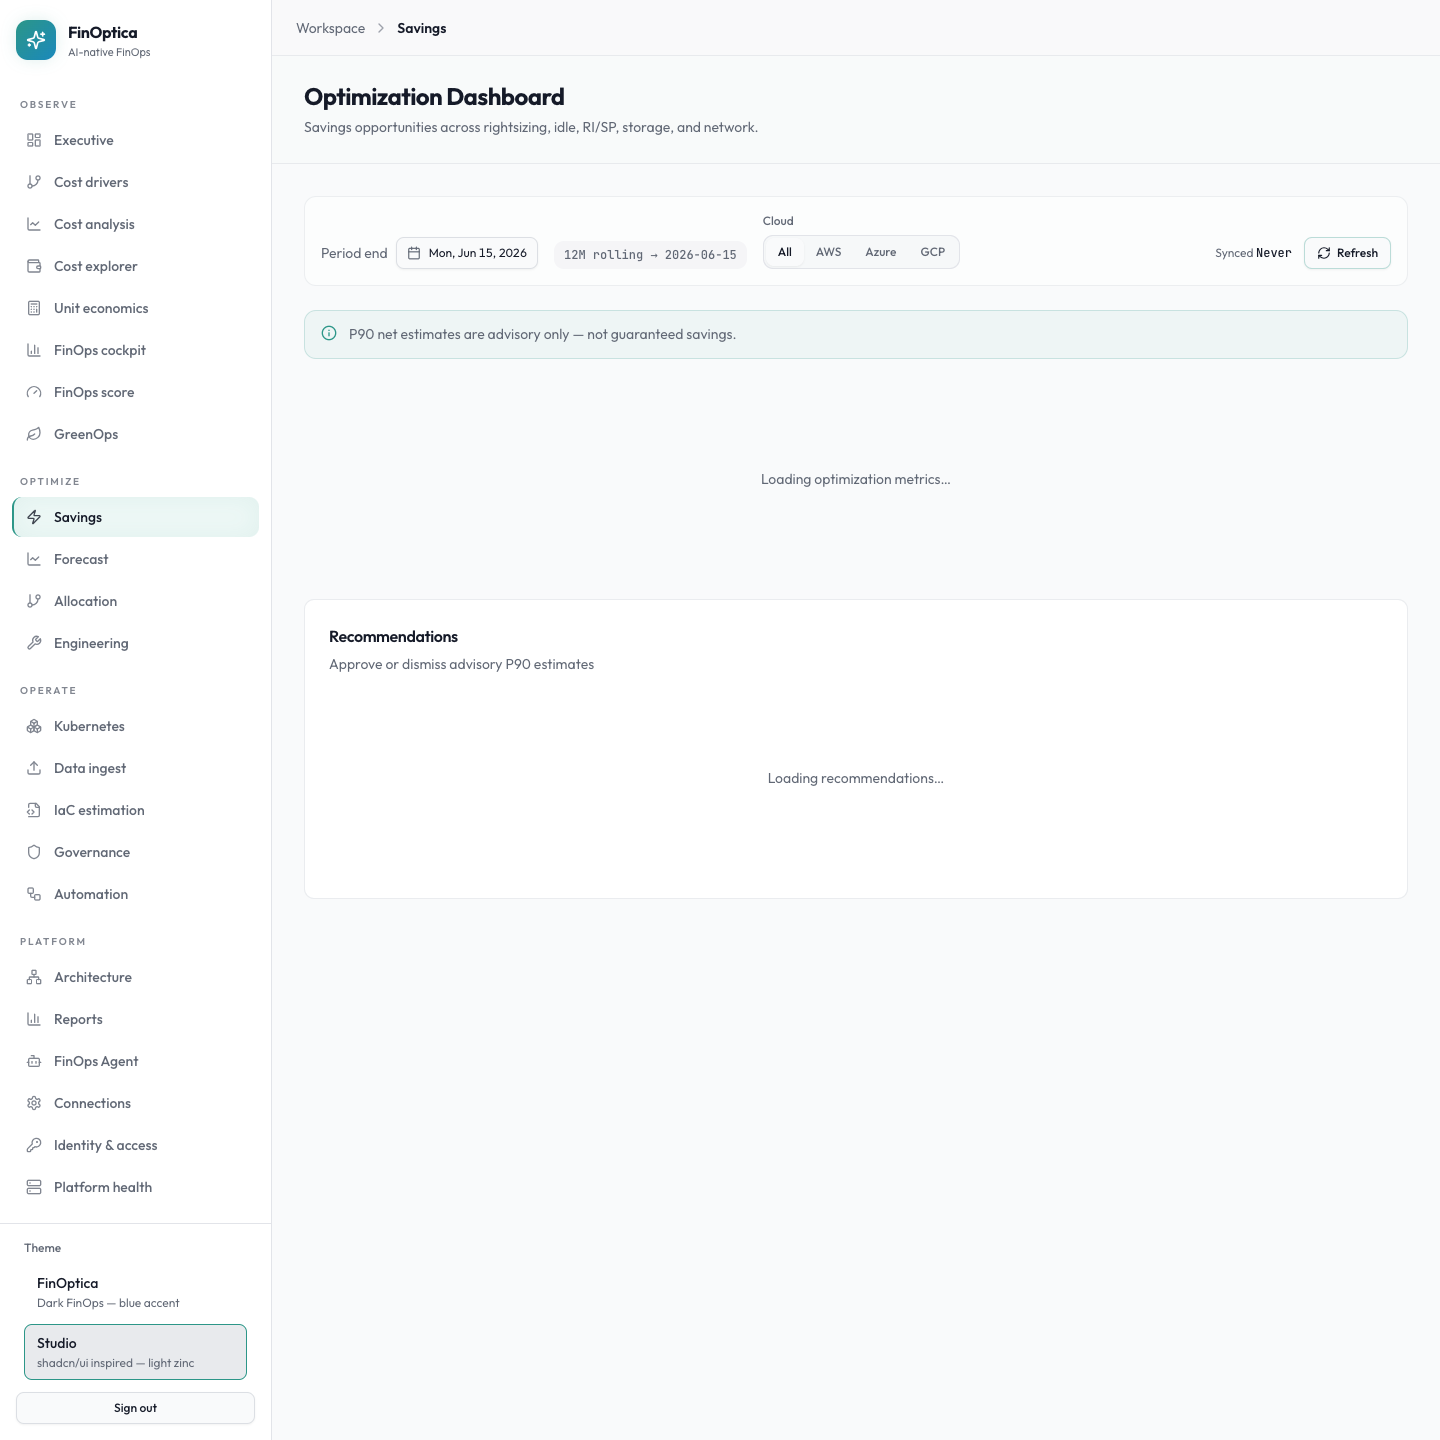This screenshot has height=1440, width=1440.
Task: Open the Cost explorer menu item
Action: coord(135,266)
